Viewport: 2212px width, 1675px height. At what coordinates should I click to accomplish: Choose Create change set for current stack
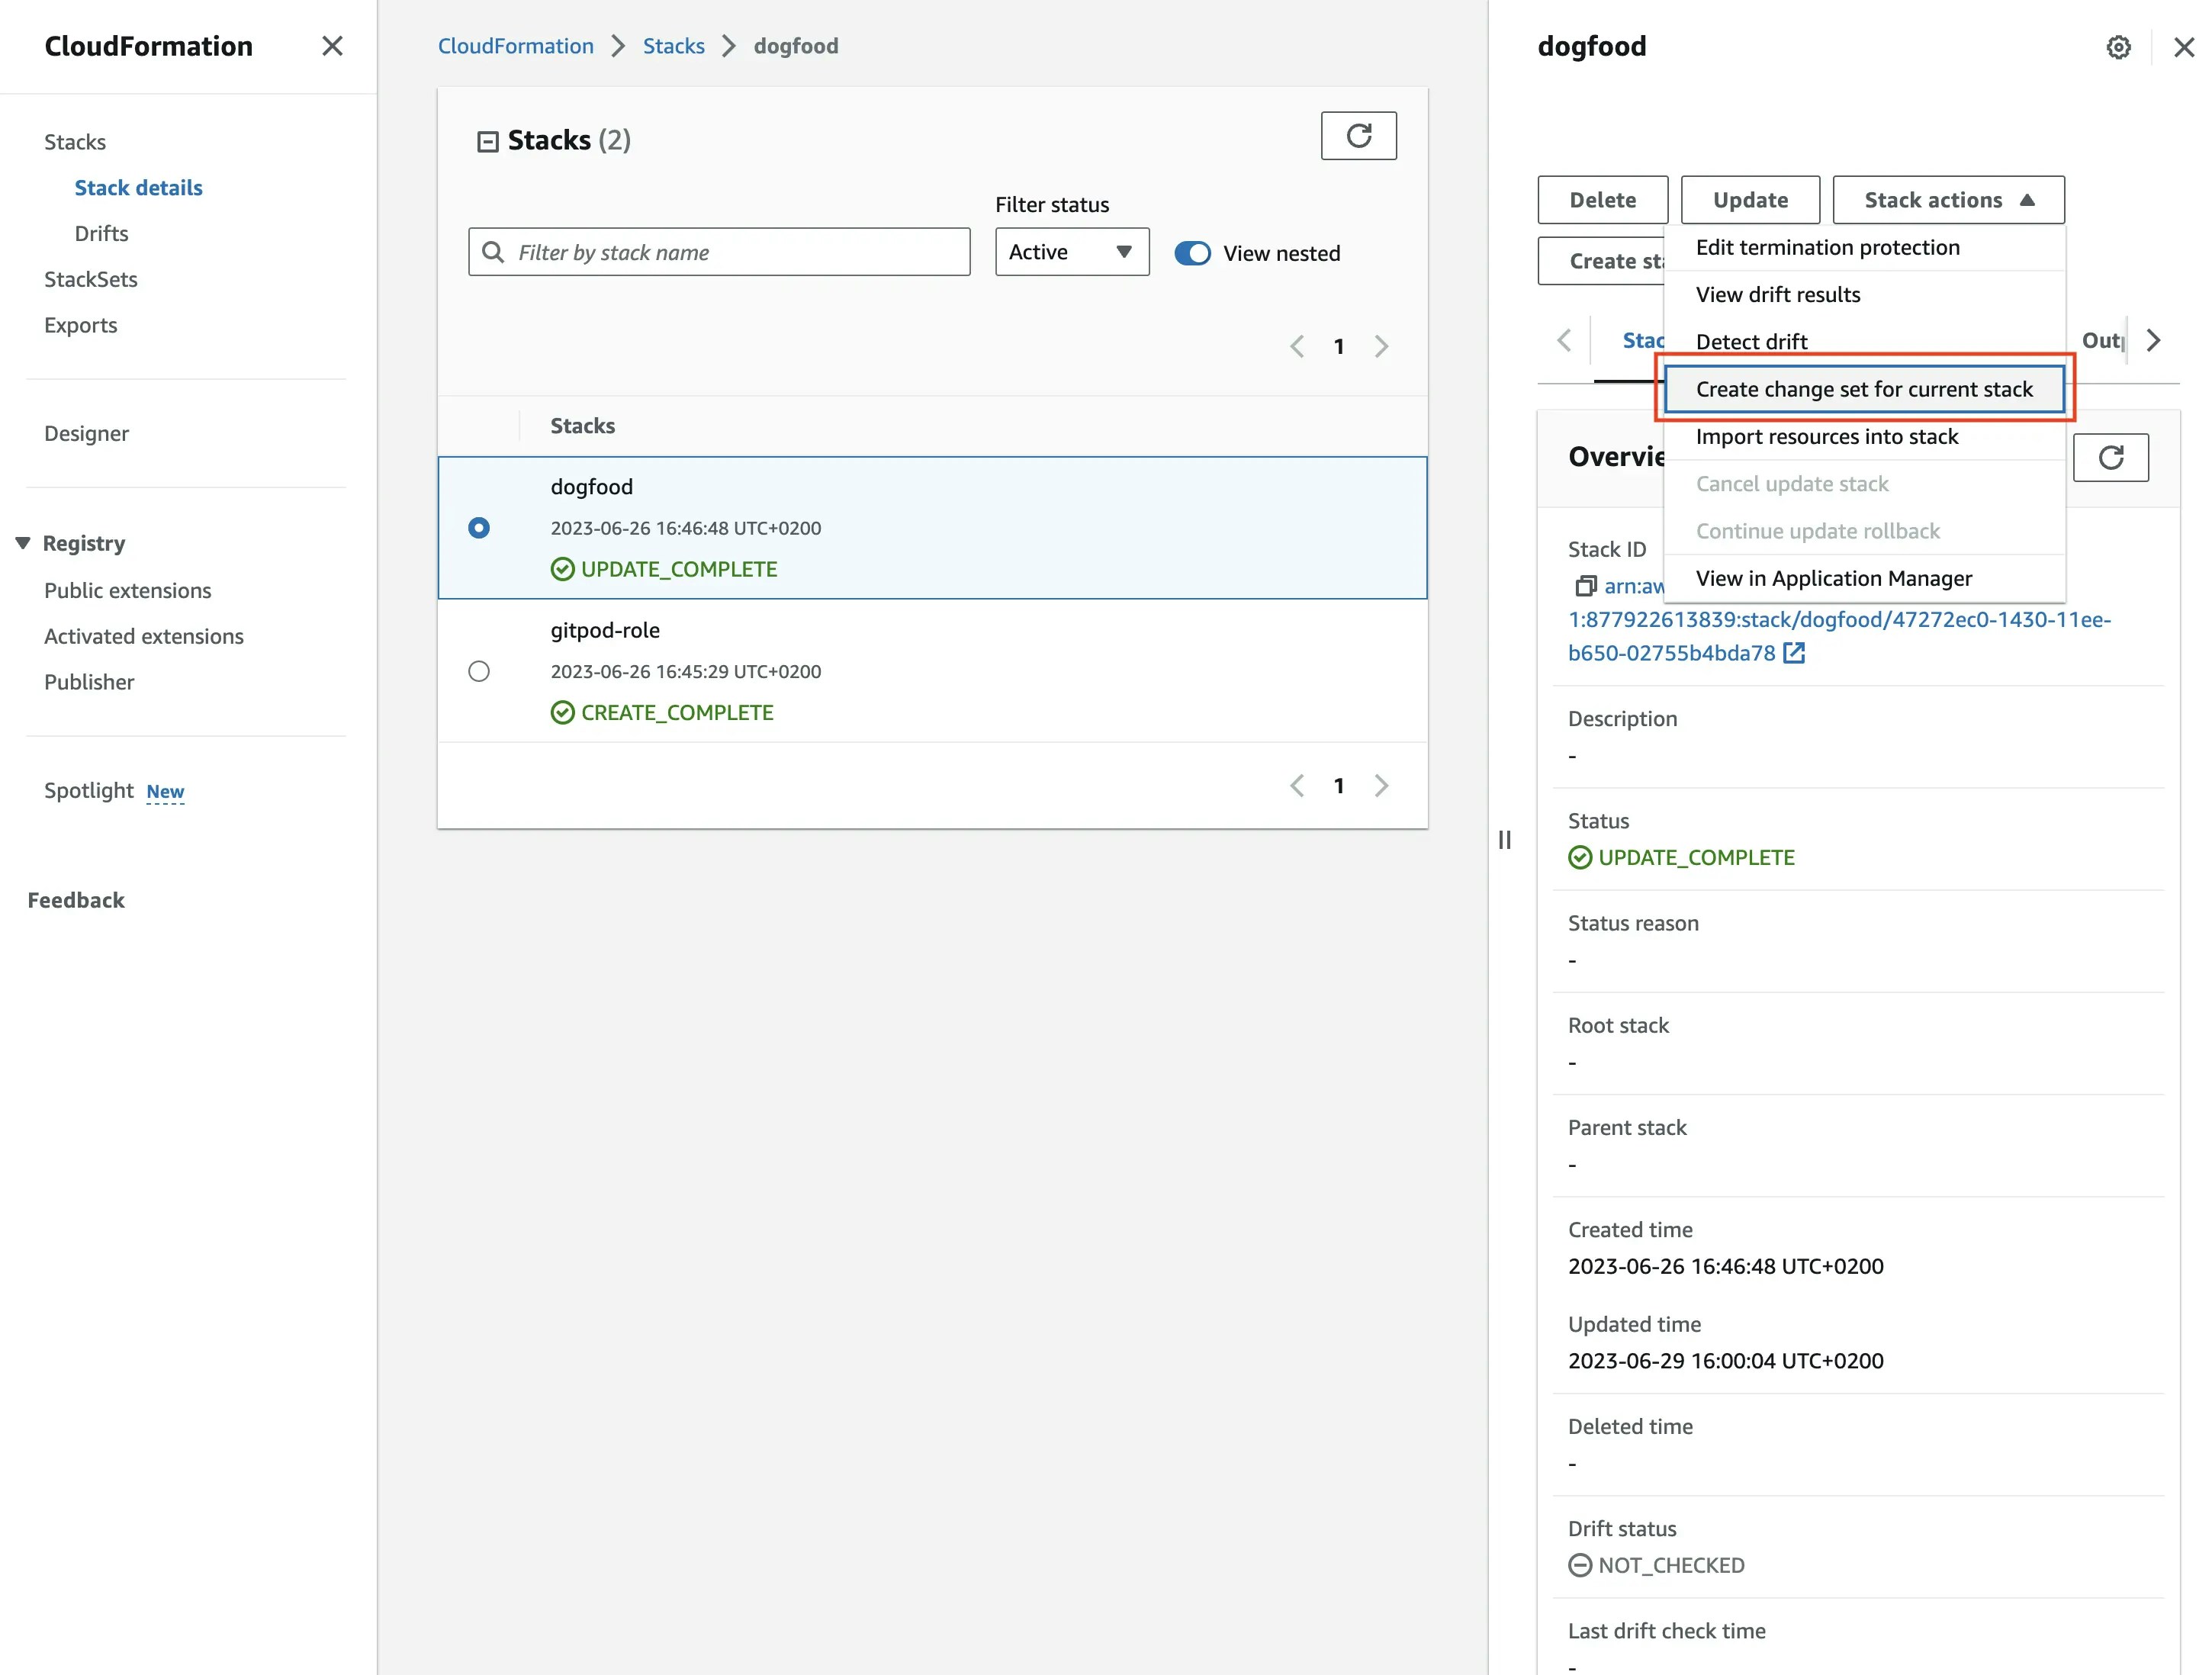point(1863,389)
